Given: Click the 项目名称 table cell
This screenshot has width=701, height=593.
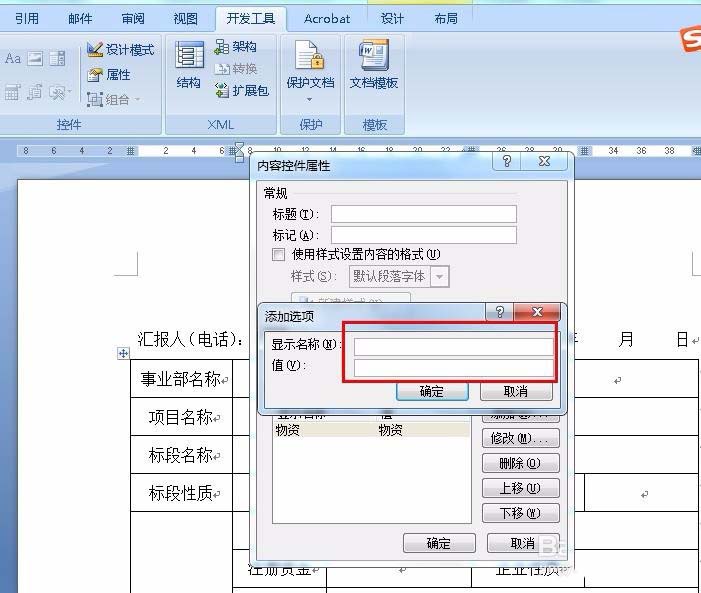Looking at the screenshot, I should click(x=182, y=417).
